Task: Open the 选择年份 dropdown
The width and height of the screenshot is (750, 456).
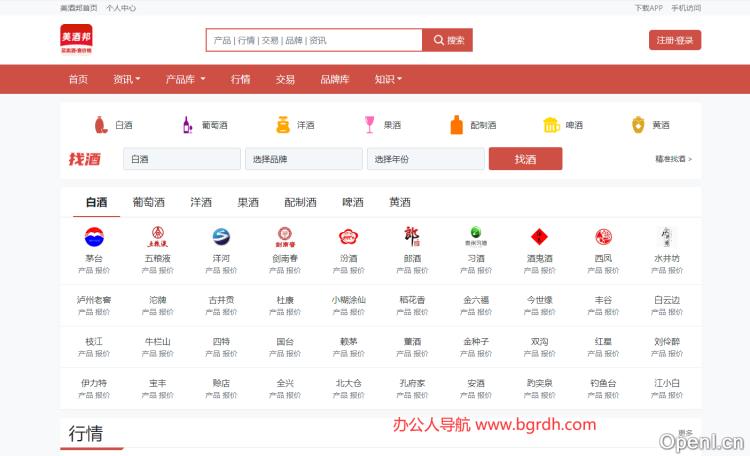Action: [425, 159]
